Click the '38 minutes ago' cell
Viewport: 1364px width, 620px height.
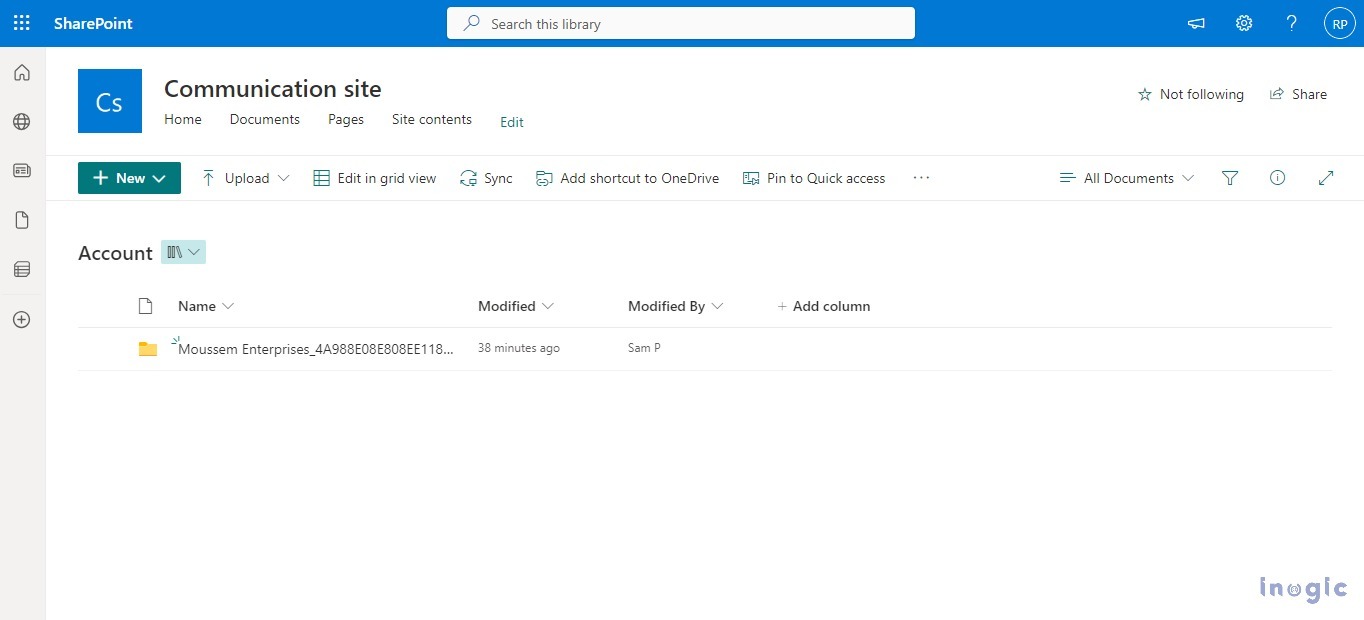click(519, 348)
